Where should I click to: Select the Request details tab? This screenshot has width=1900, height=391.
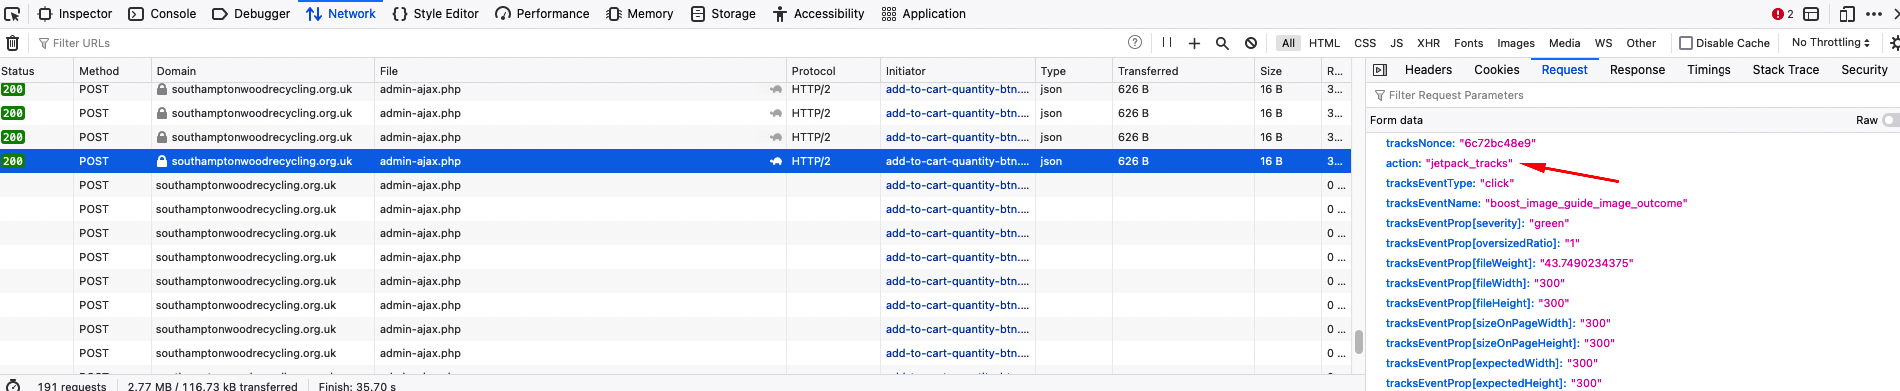click(x=1564, y=70)
